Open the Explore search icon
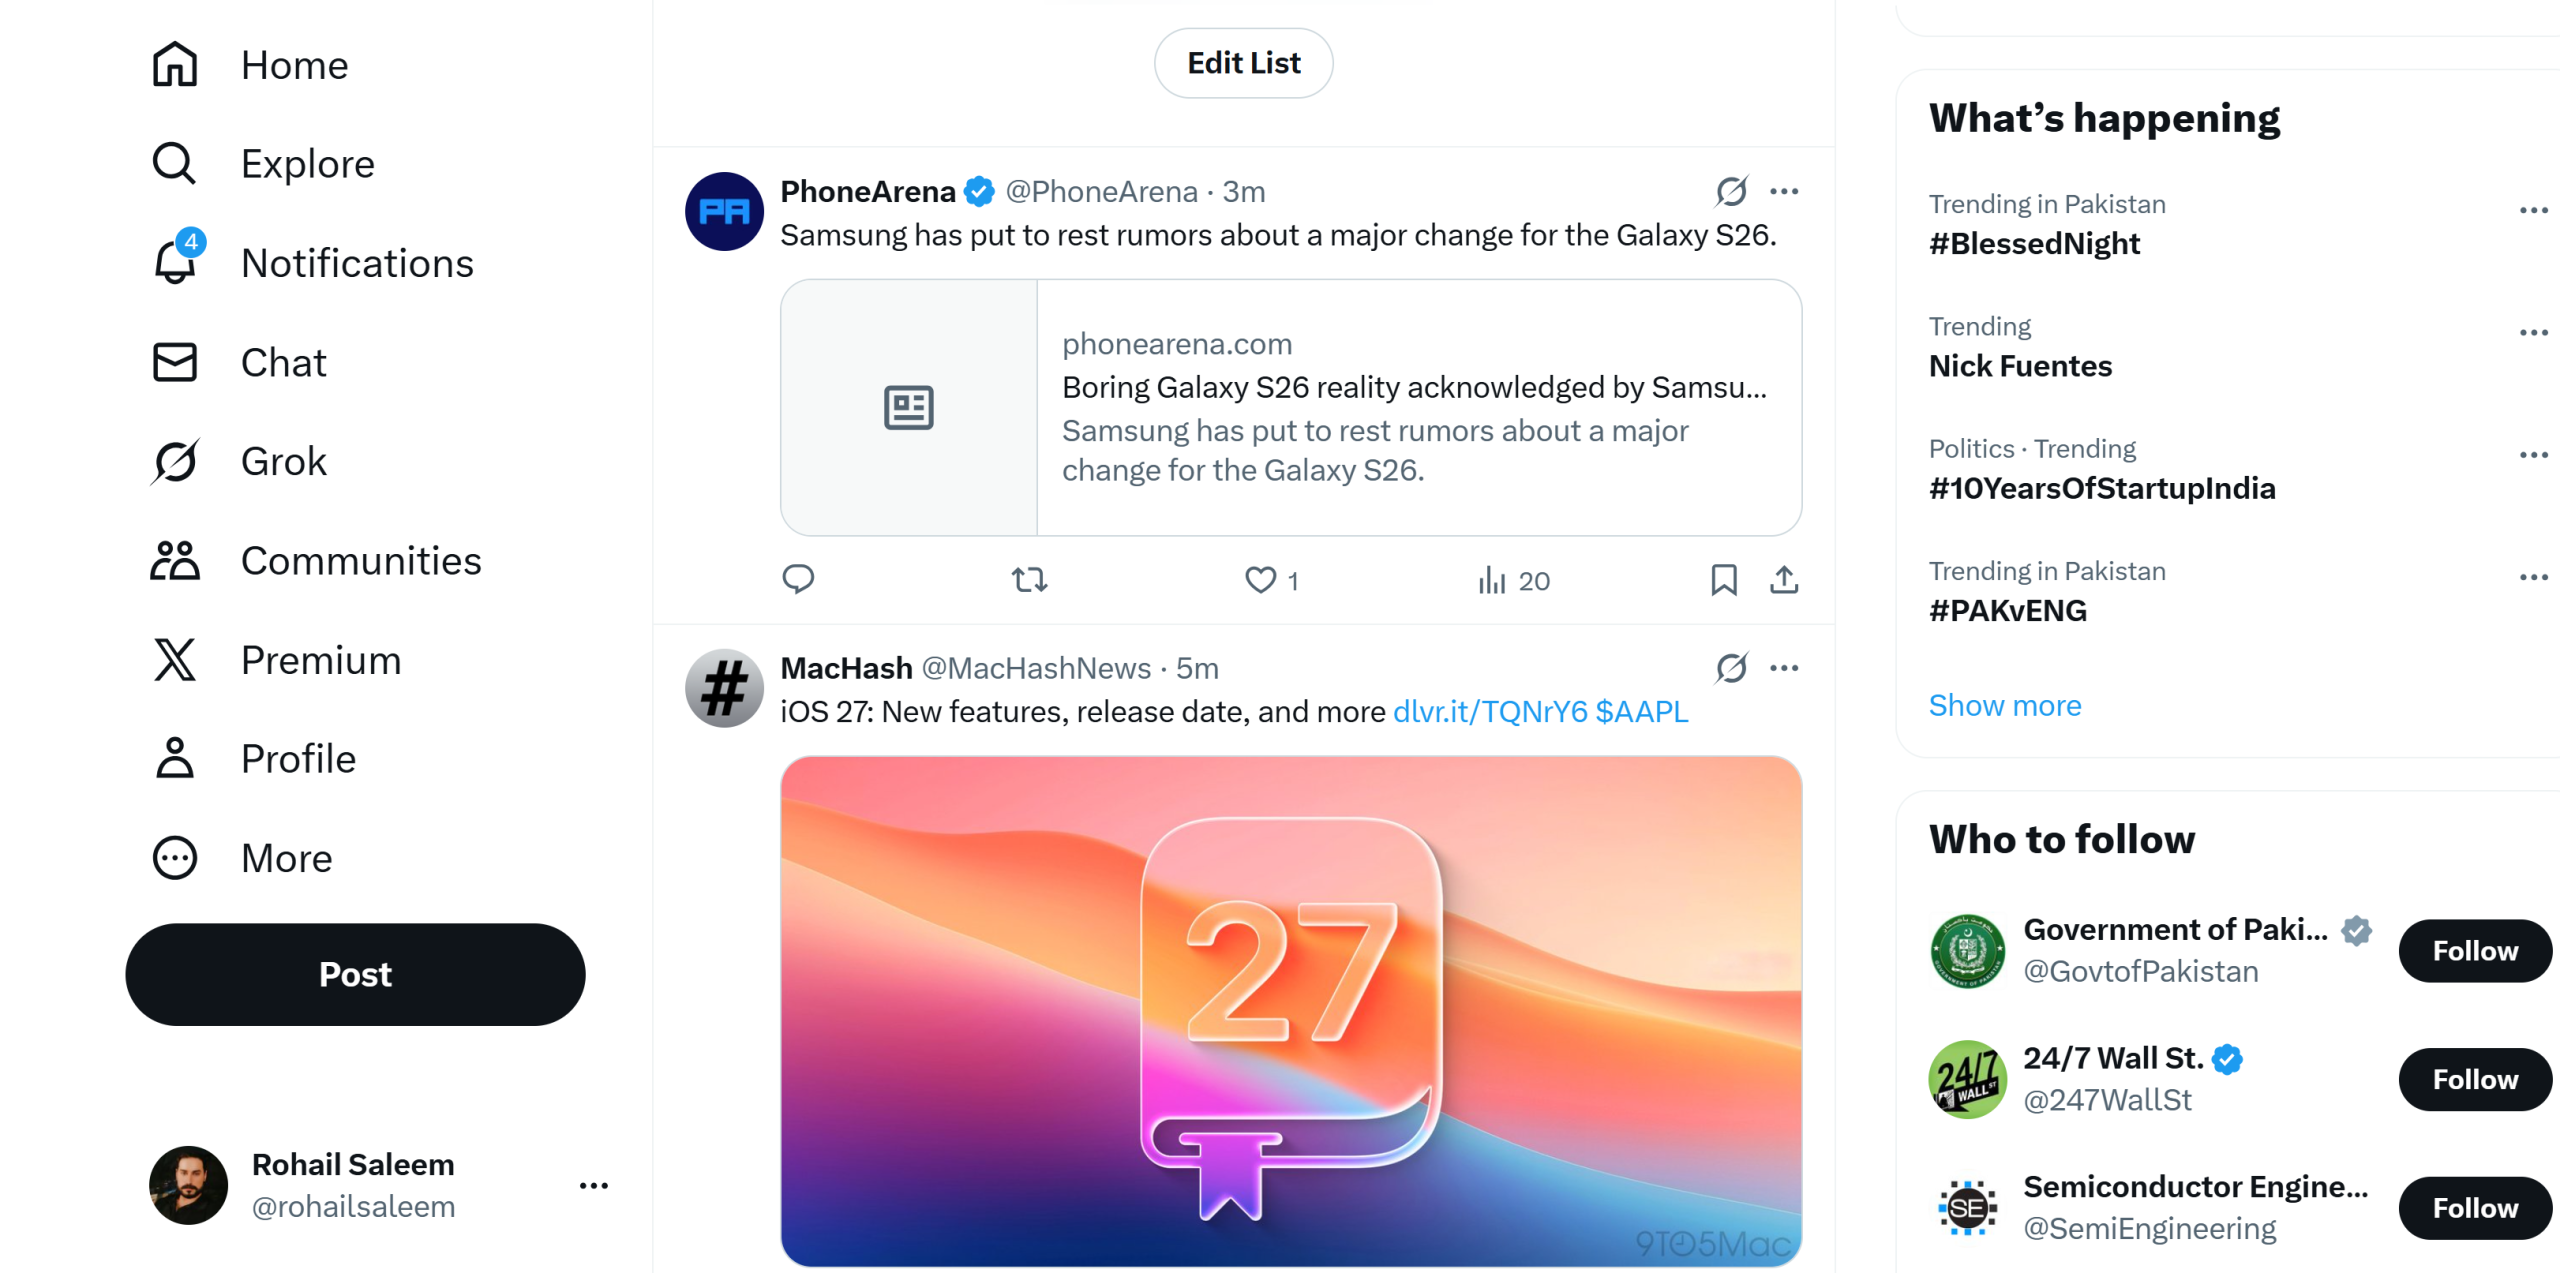The width and height of the screenshot is (2560, 1273). click(174, 163)
